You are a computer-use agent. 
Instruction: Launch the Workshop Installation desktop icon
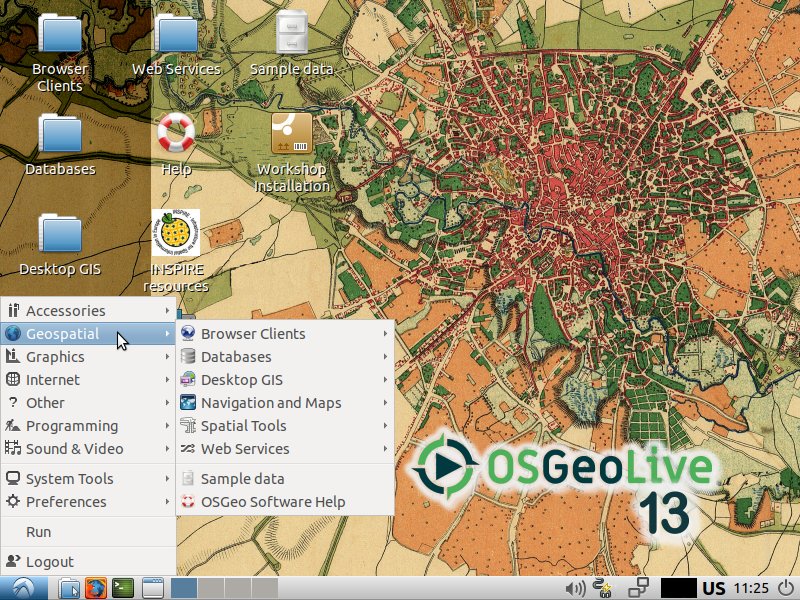[x=291, y=133]
